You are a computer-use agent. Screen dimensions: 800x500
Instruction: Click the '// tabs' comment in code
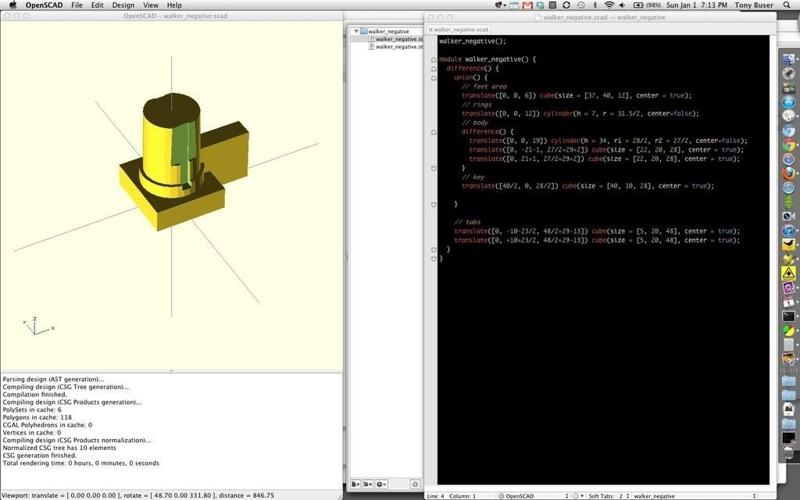click(467, 222)
